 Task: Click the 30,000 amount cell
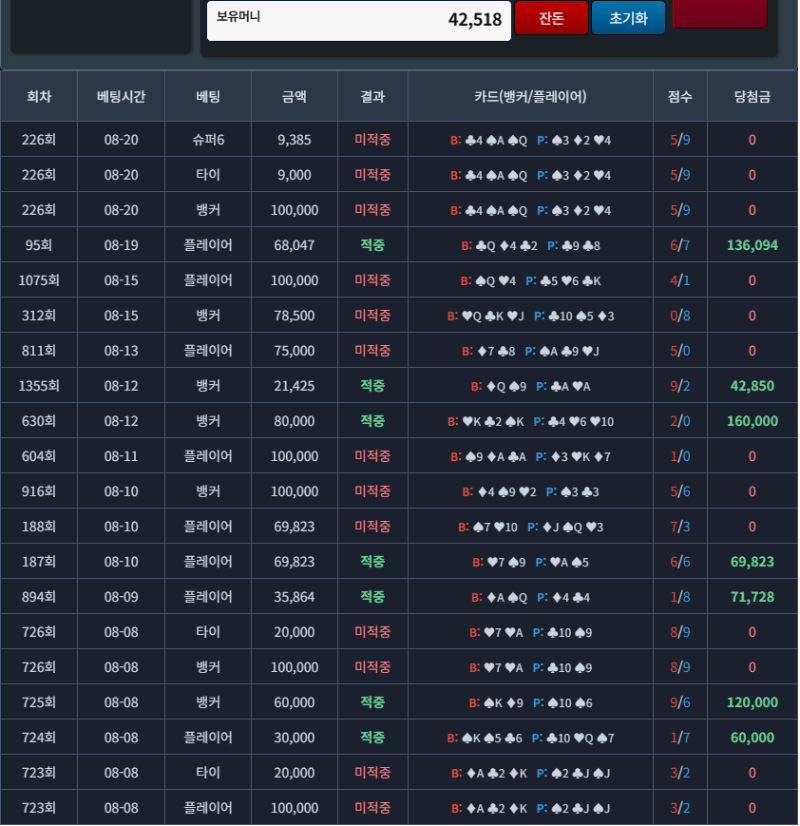click(x=294, y=738)
